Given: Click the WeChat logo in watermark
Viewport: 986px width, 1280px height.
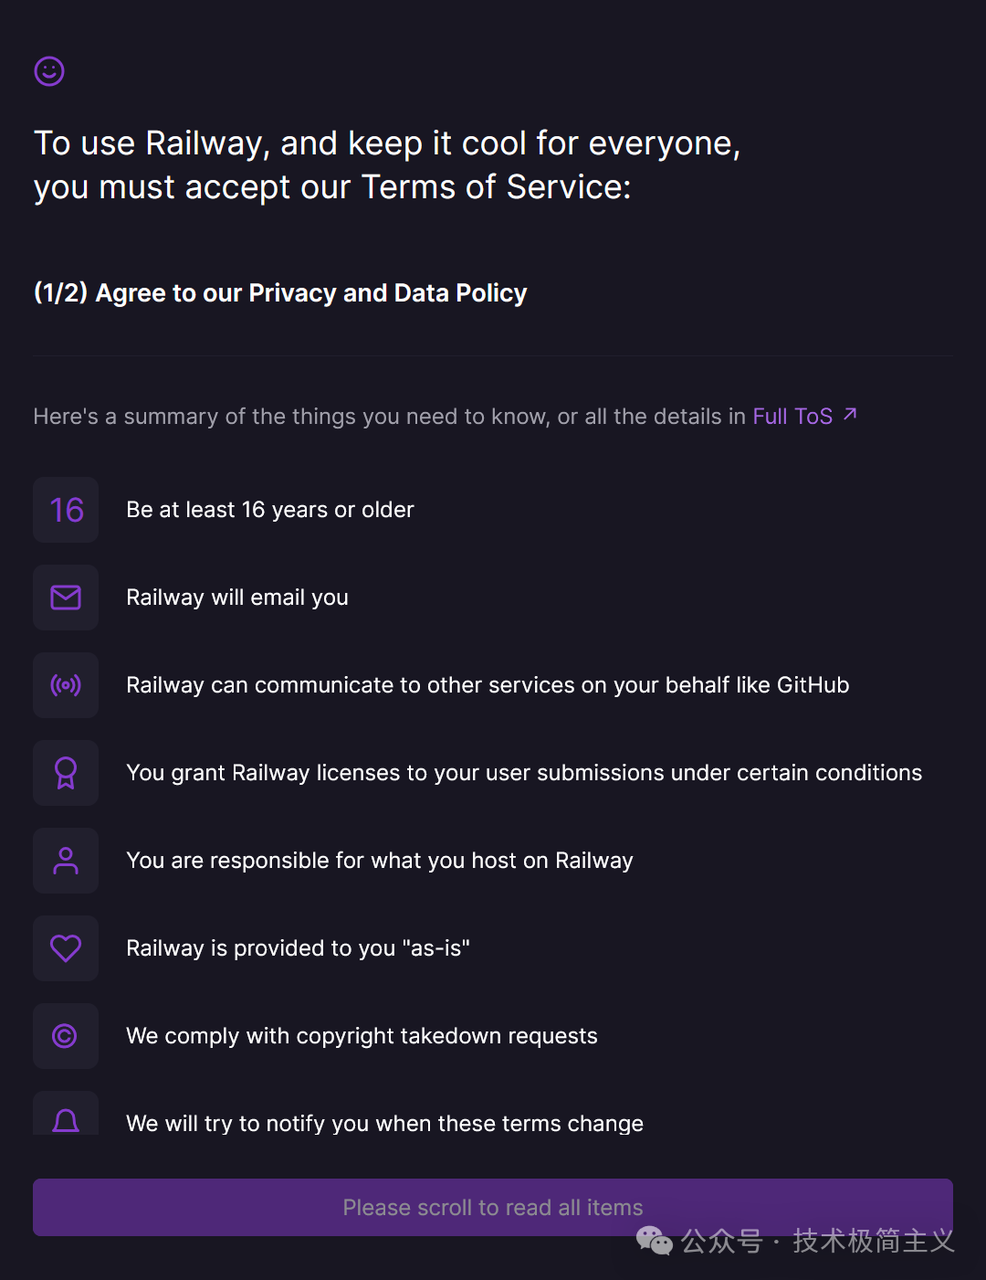Looking at the screenshot, I should (655, 1241).
